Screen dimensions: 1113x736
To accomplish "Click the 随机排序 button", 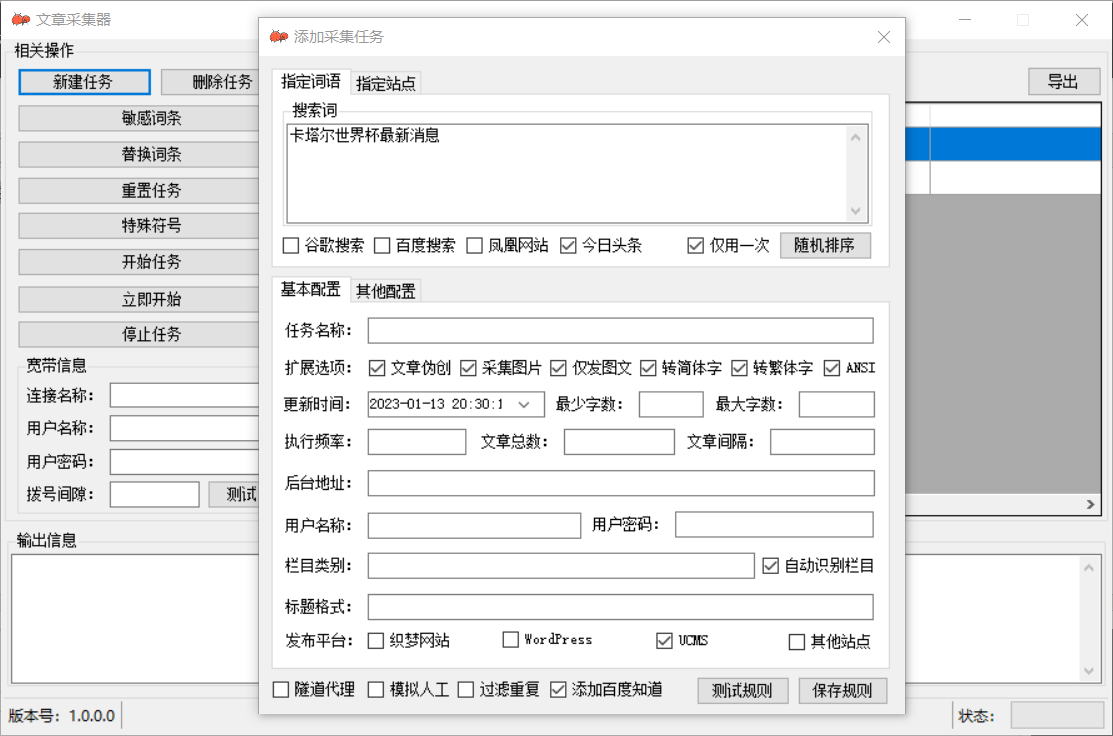I will point(825,246).
